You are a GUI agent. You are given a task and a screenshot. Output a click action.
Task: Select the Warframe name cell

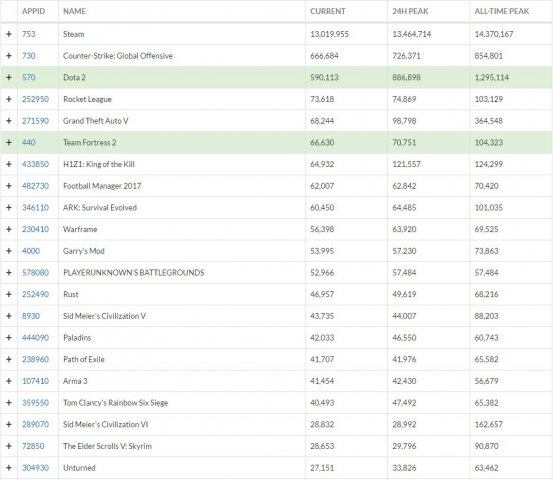click(182, 229)
